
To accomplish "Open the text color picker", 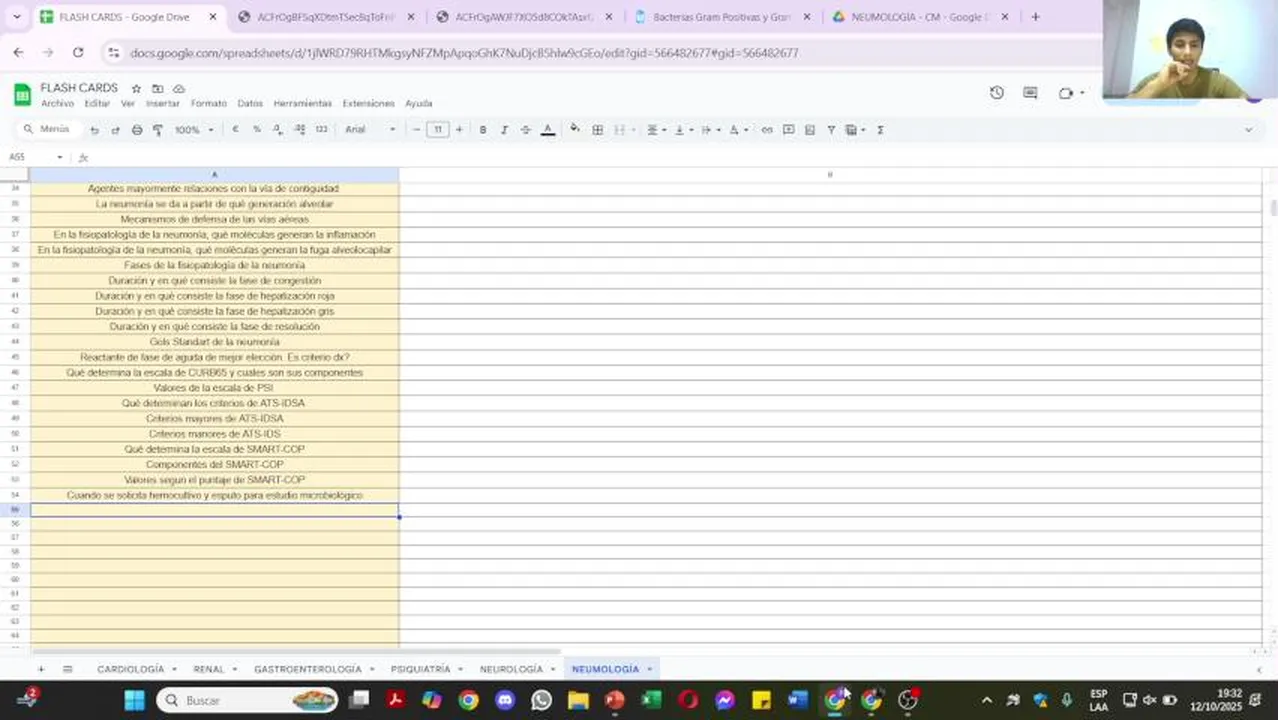I will (x=548, y=130).
